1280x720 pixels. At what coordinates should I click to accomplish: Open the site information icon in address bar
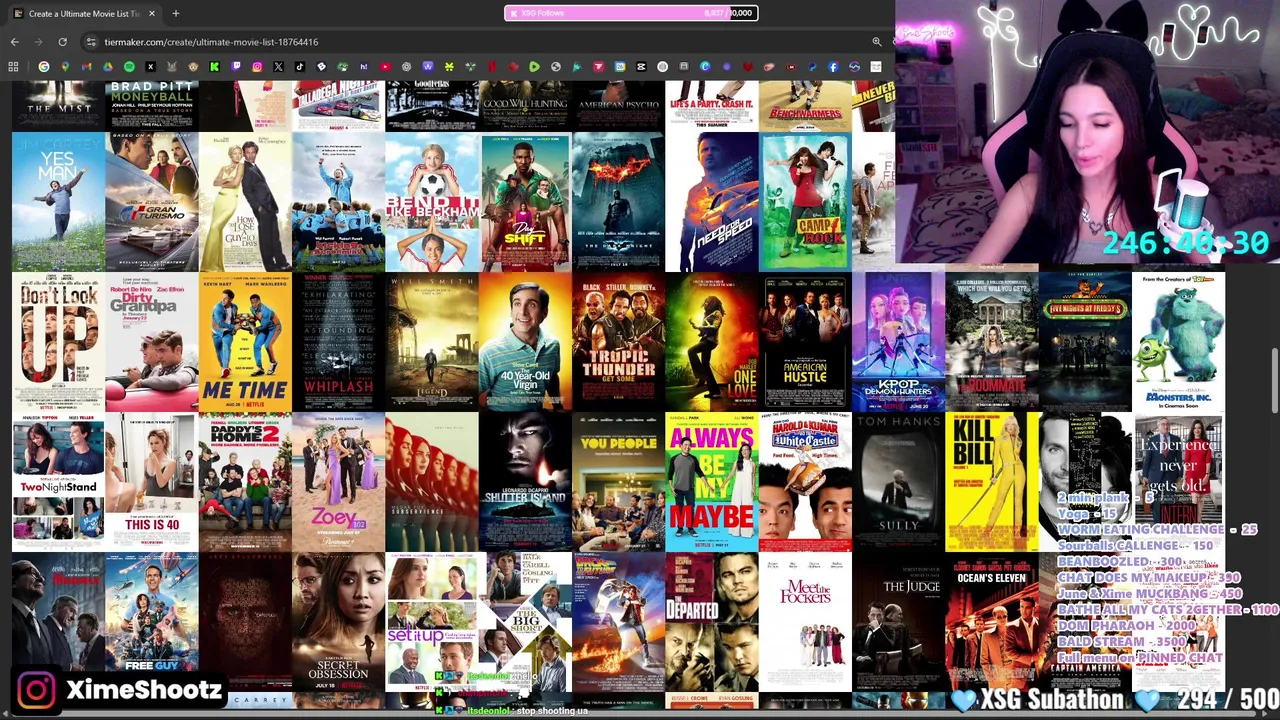[x=91, y=42]
